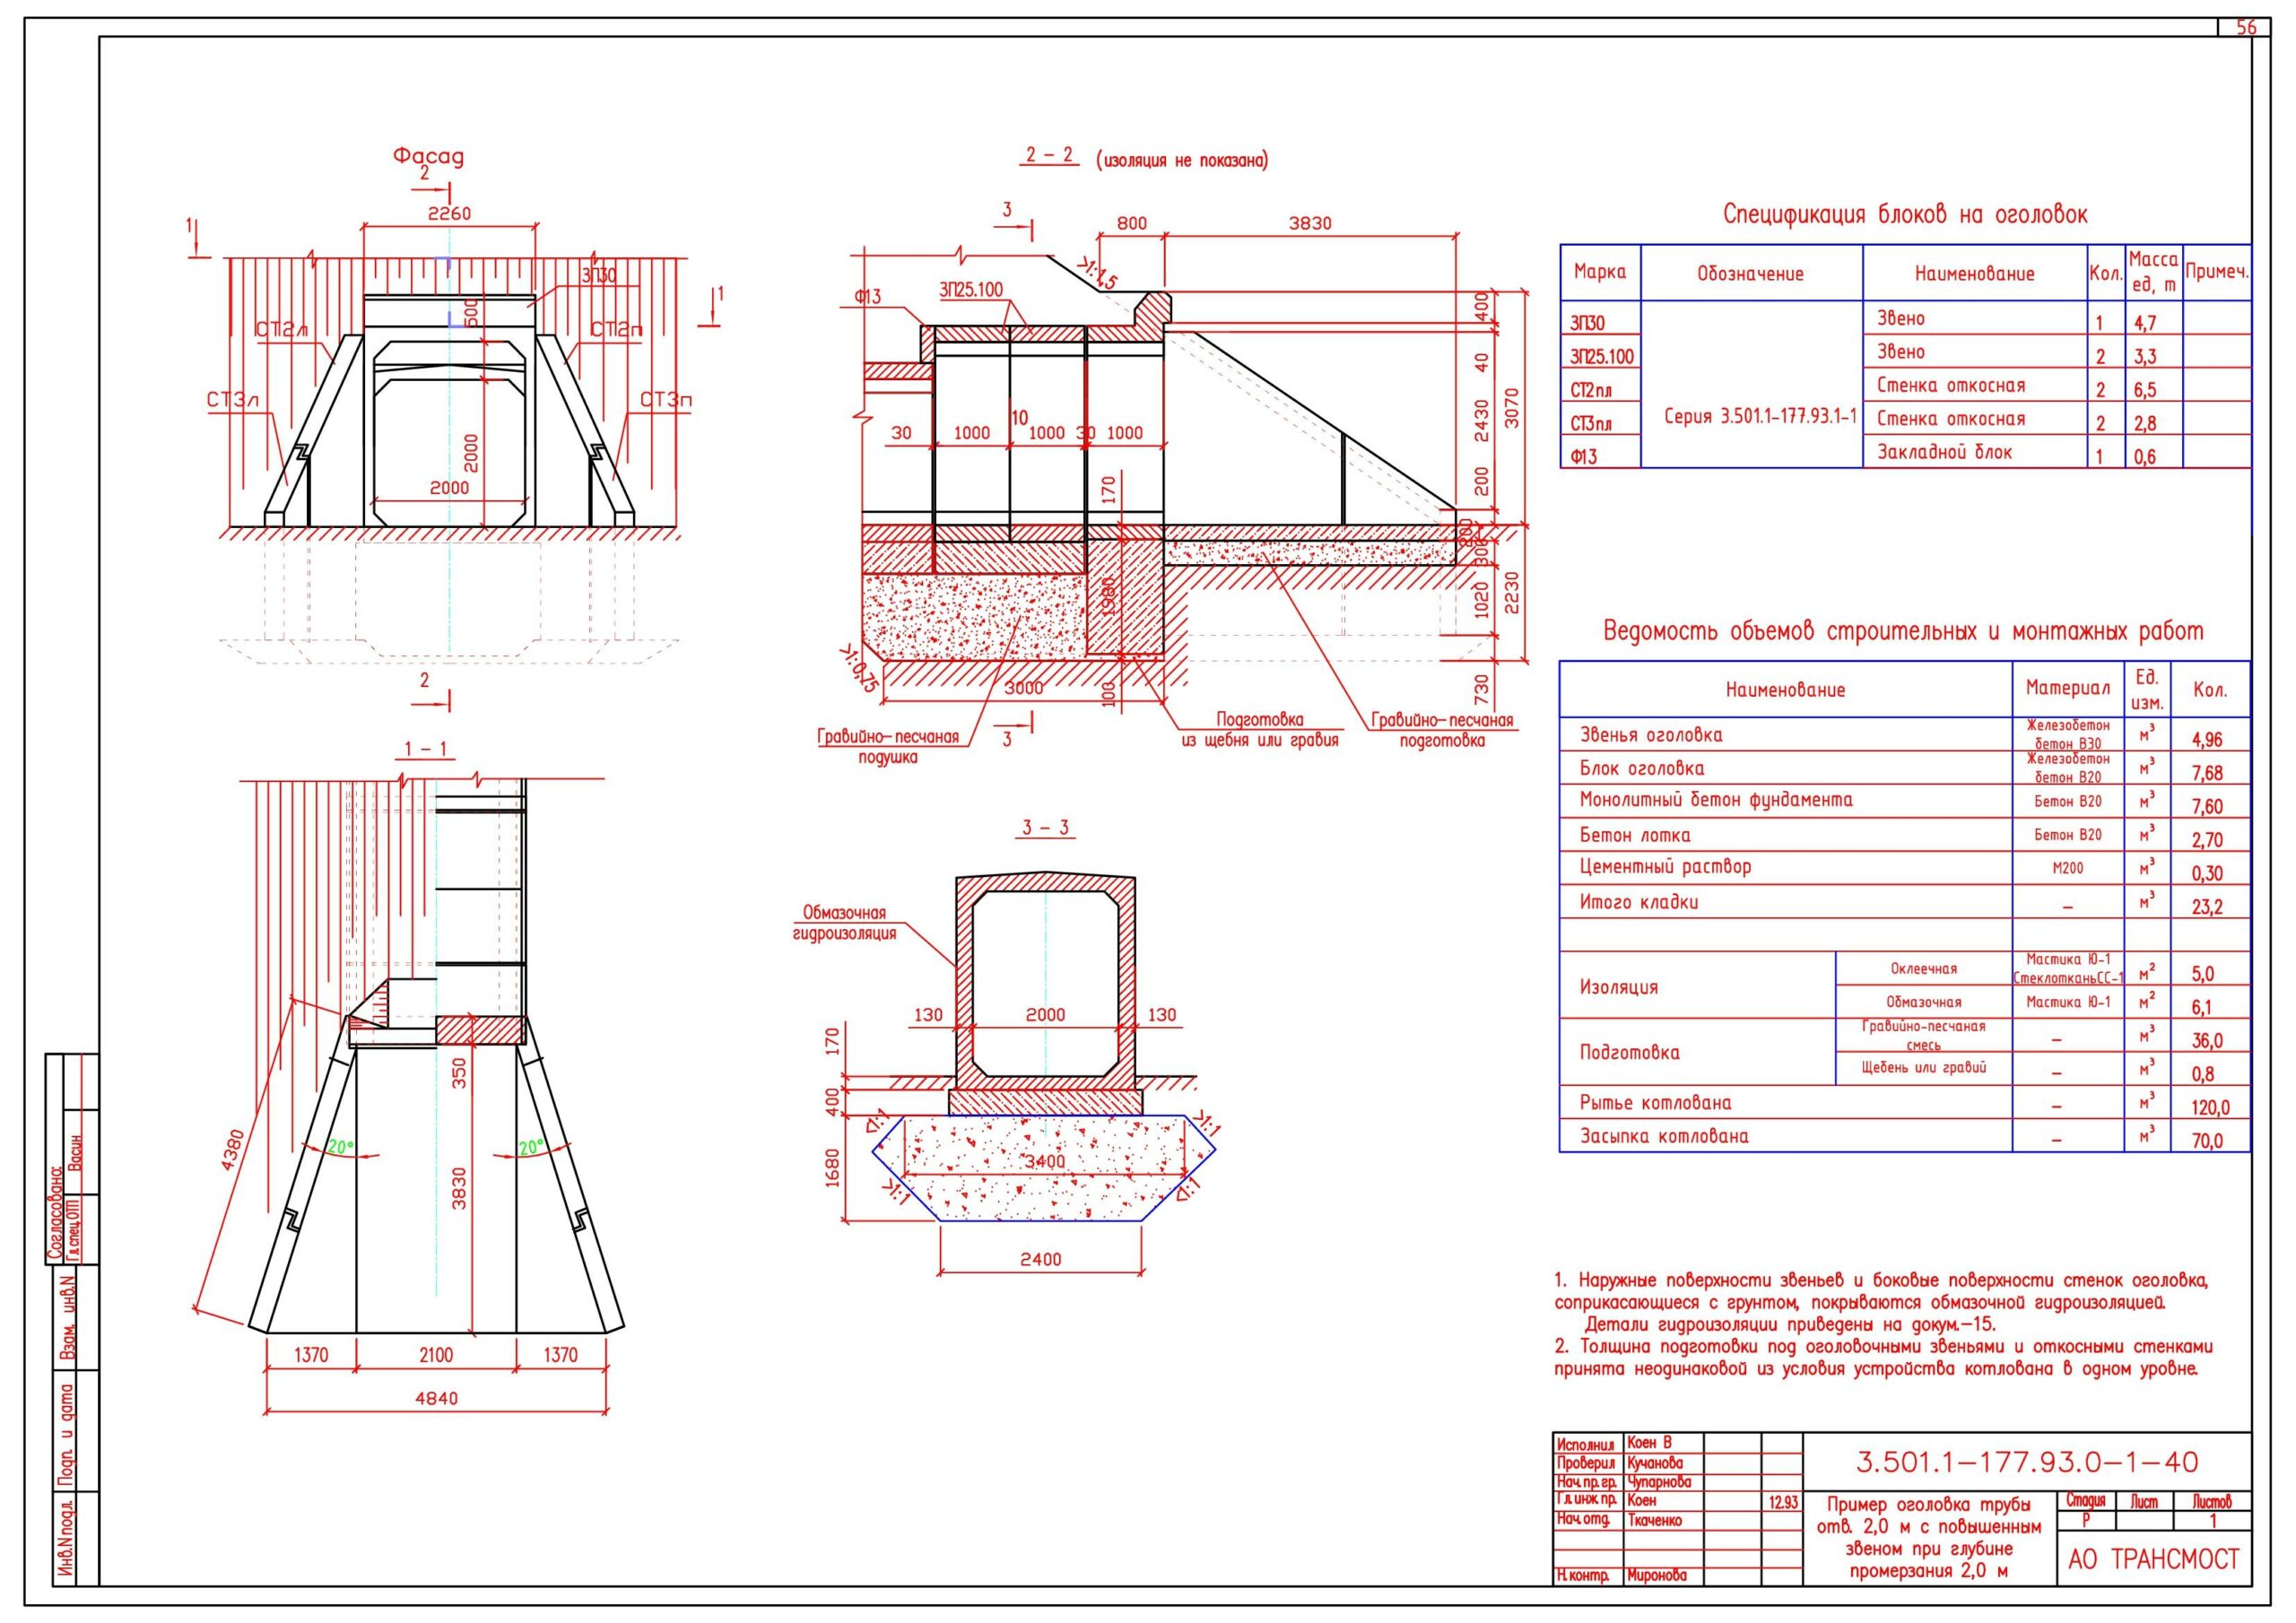Select the 'Оклеечная' sub-row cell
The width and height of the screenshot is (2296, 1623).
coord(1924,968)
